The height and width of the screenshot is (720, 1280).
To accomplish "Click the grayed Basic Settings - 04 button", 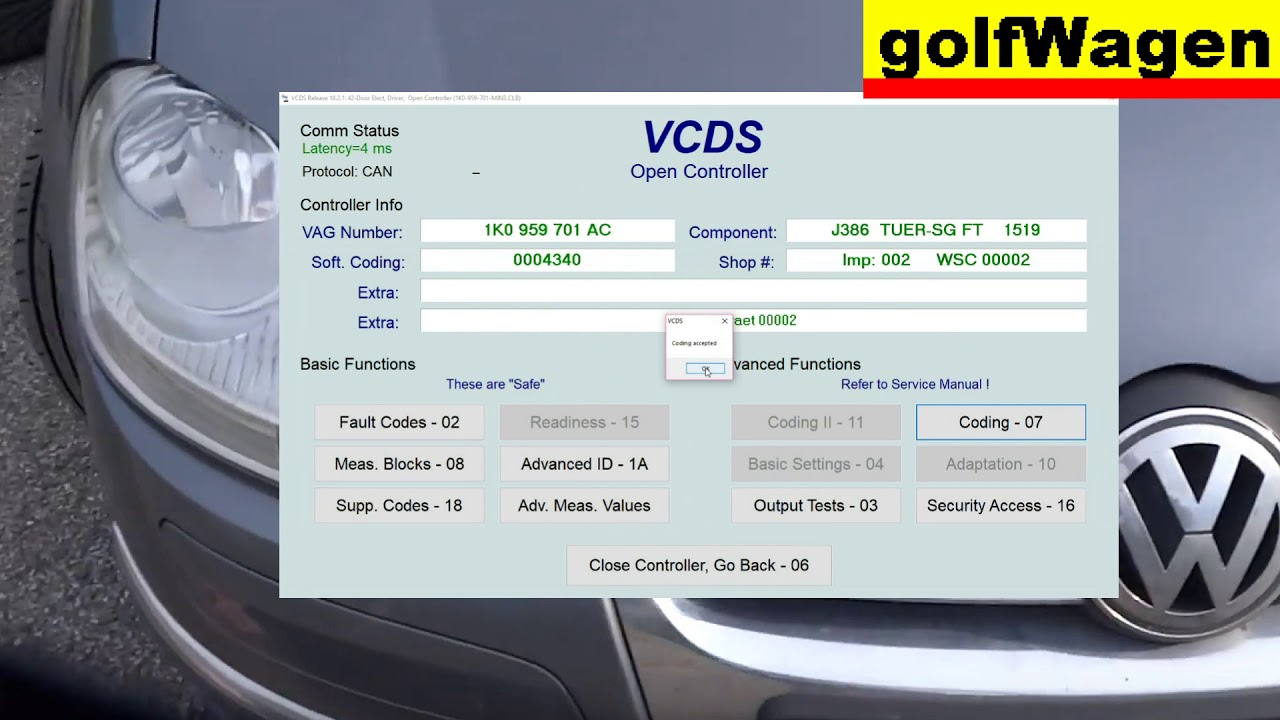I will click(815, 464).
